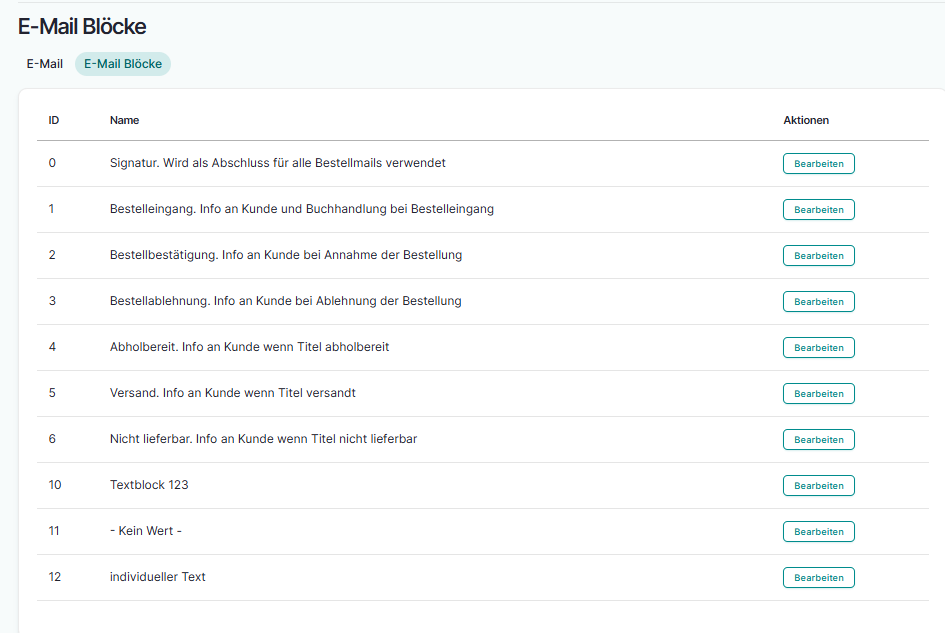Image resolution: width=945 pixels, height=633 pixels.
Task: Select the Signatur block name text
Action: point(277,163)
